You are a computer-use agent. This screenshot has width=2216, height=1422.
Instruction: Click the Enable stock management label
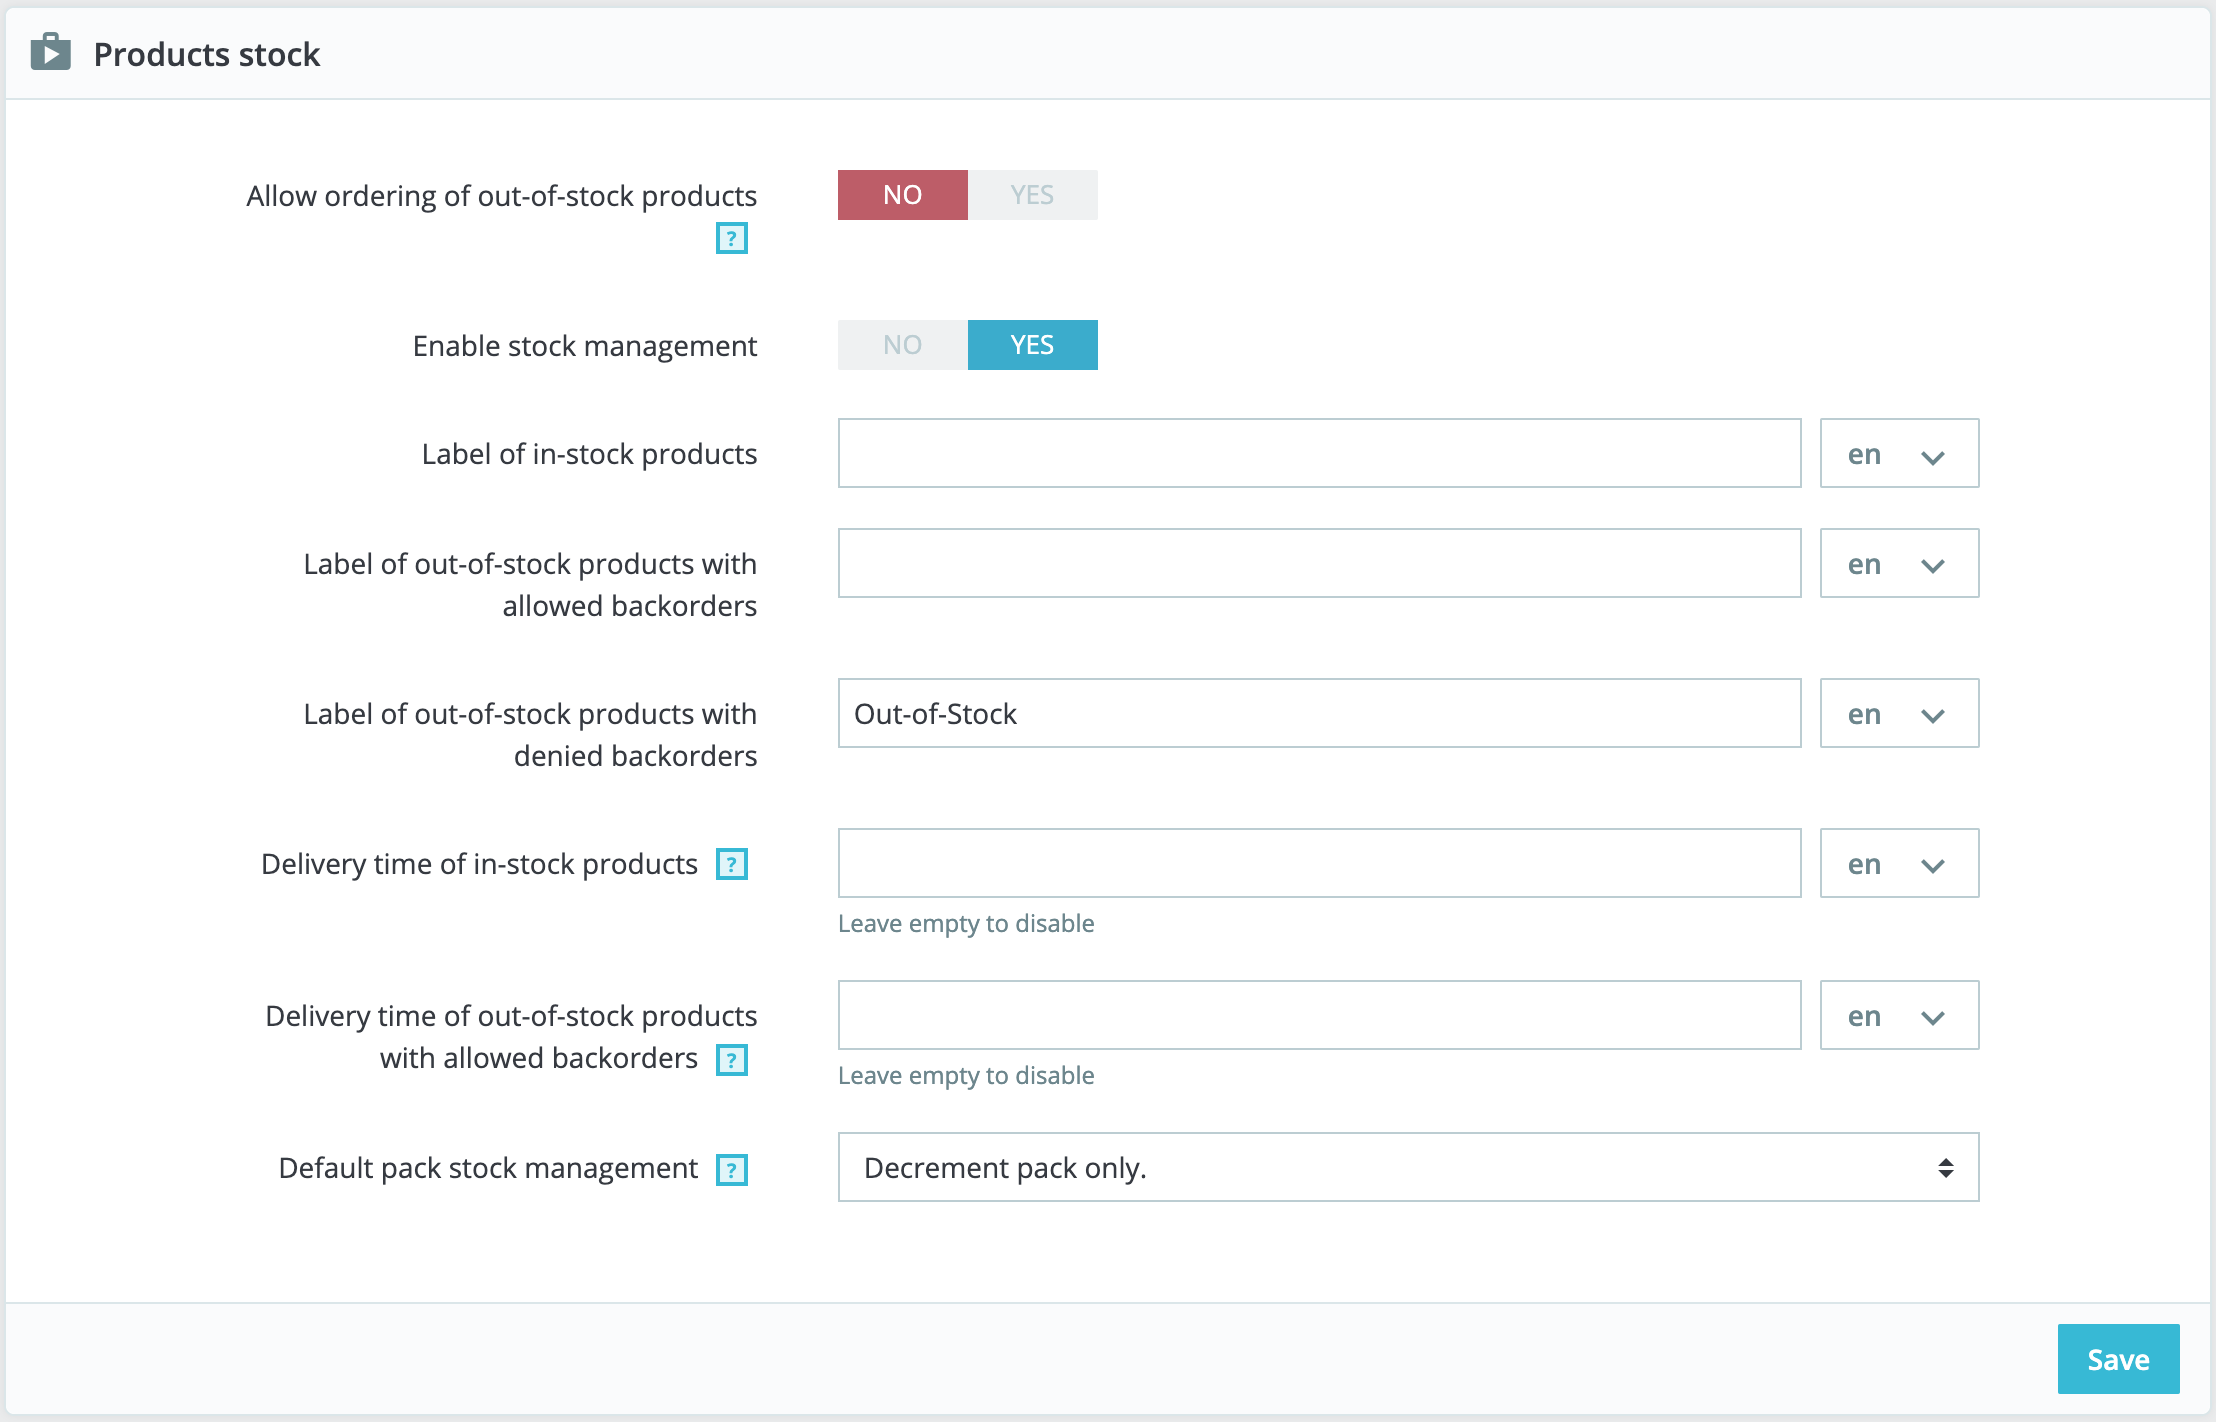(585, 346)
